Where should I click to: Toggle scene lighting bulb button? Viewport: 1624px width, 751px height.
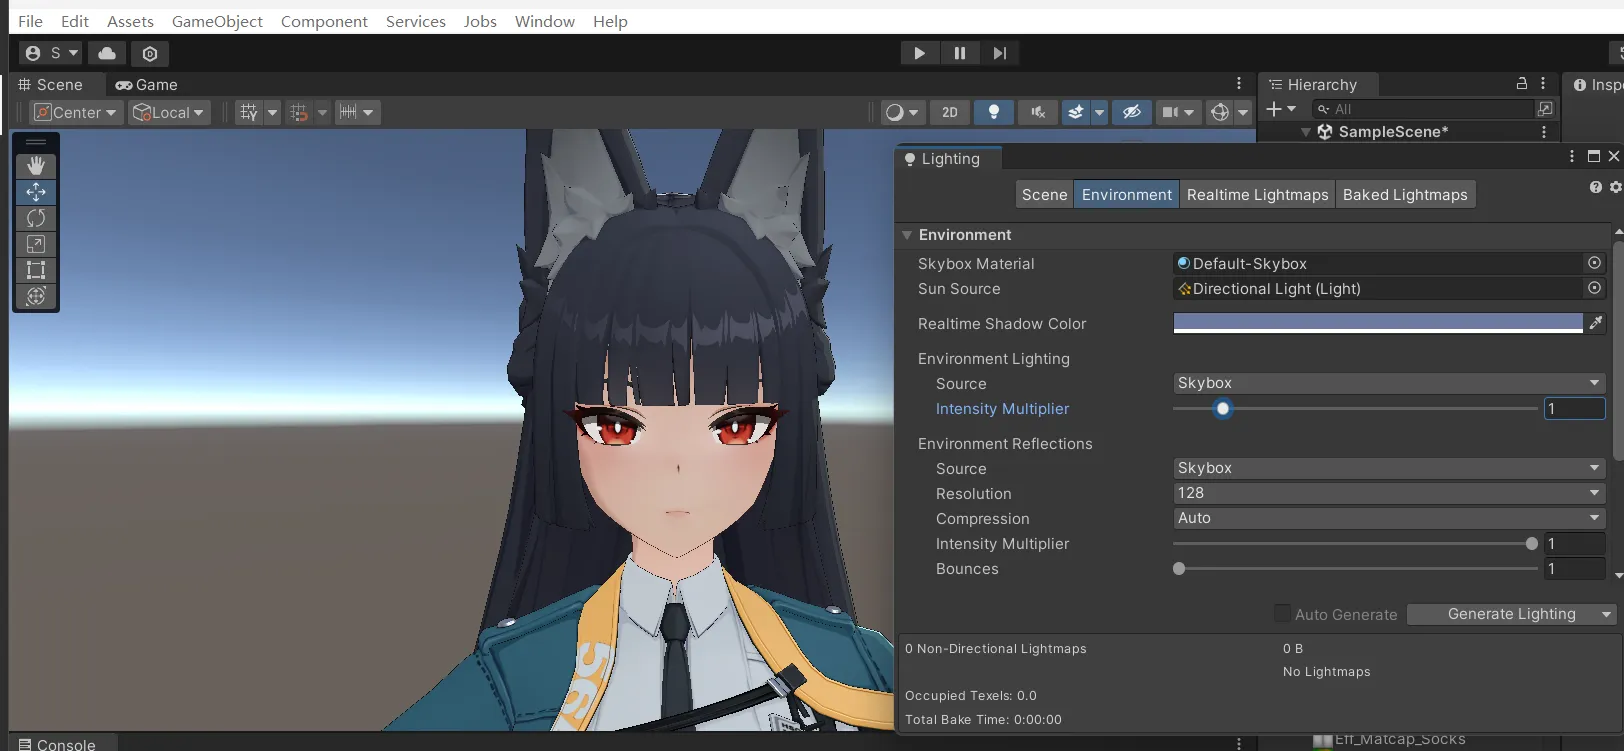coord(993,112)
